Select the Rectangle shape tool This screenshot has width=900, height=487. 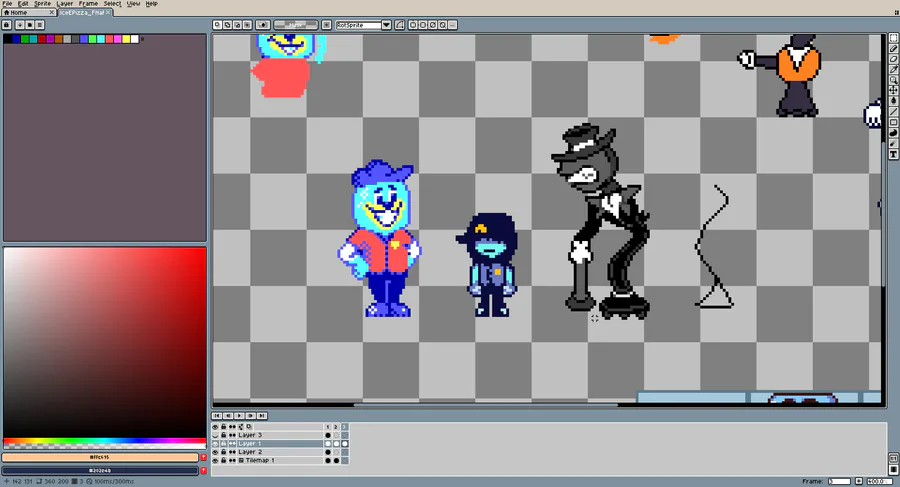(894, 122)
